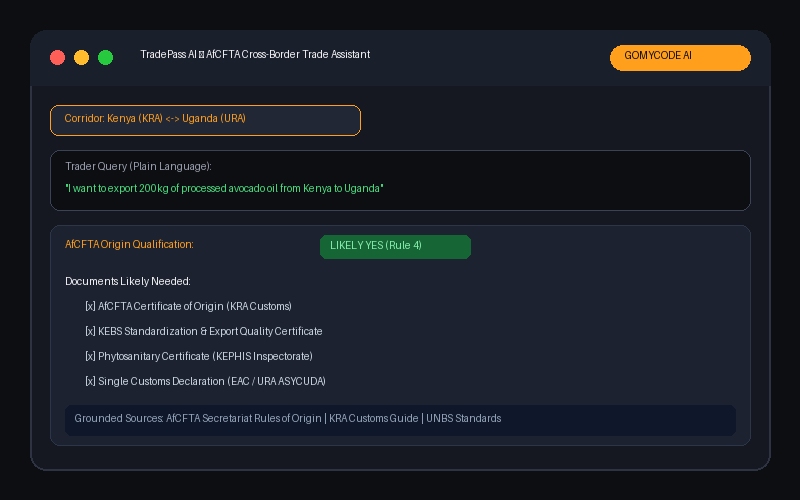Click the yellow minimize window dot
Screen dimensions: 800x500
click(x=82, y=58)
